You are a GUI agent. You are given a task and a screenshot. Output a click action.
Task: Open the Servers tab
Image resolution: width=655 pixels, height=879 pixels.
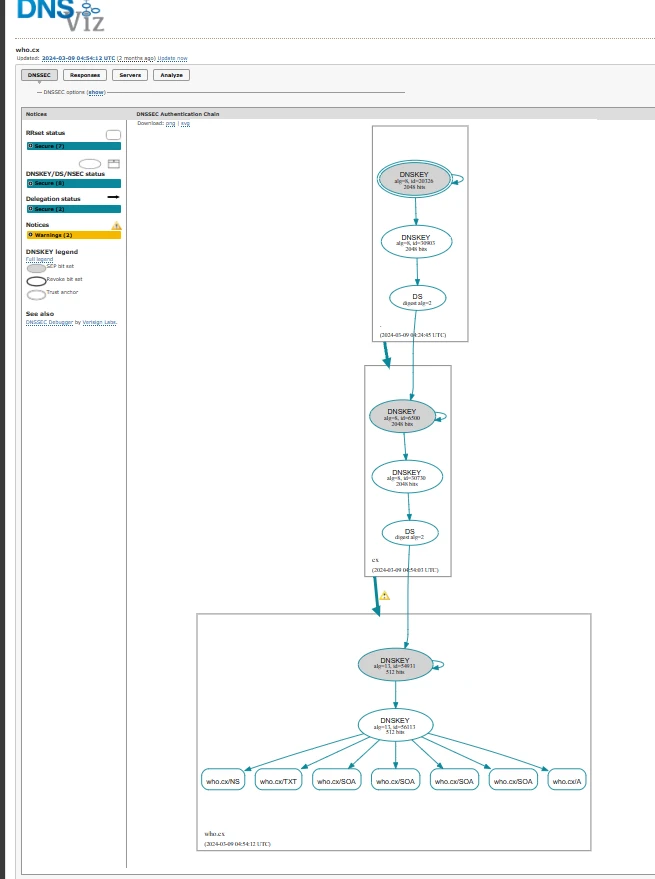point(129,75)
